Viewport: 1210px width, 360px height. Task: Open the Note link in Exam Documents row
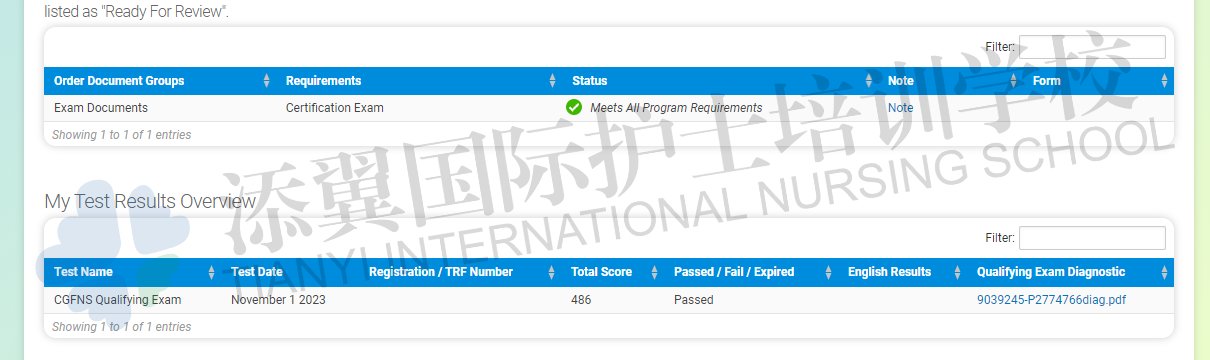900,108
